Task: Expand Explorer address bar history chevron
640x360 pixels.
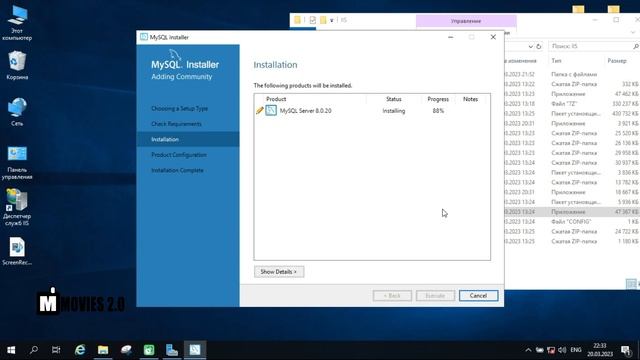Action: pos(530,47)
